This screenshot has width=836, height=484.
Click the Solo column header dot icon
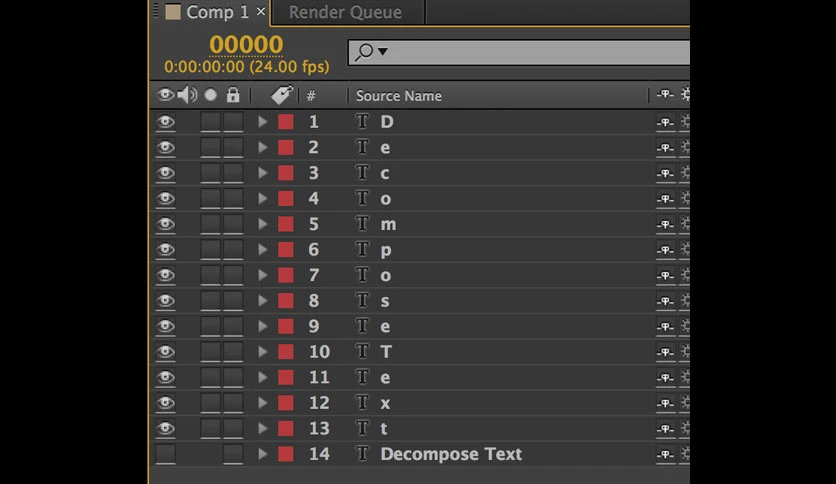(211, 95)
